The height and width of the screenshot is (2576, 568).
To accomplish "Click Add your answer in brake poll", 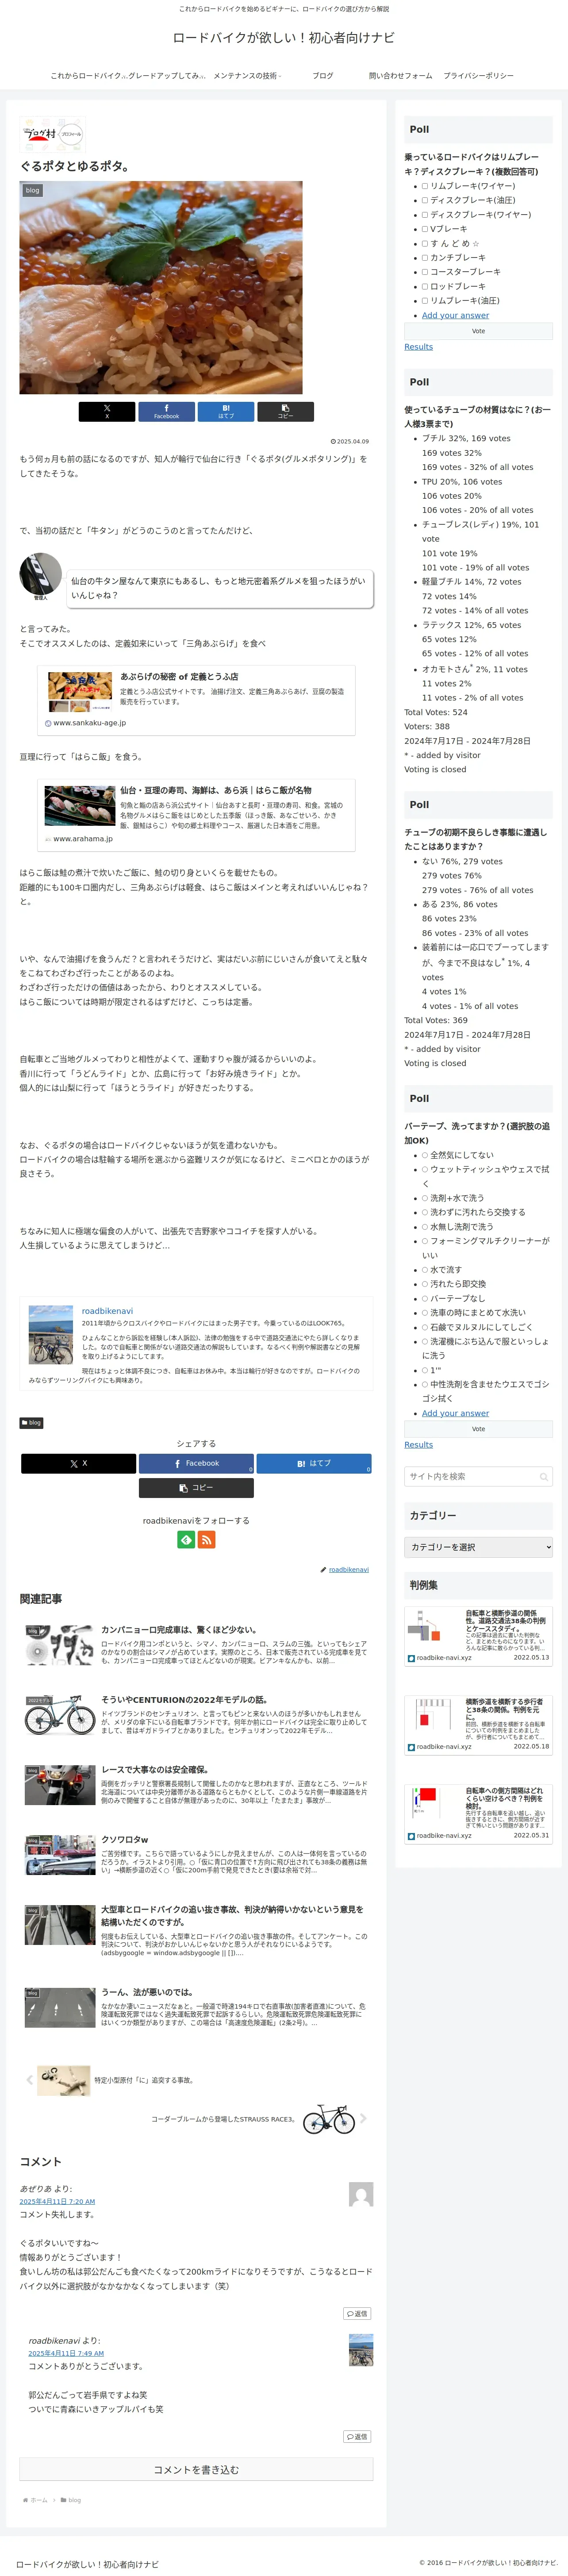I will point(455,315).
